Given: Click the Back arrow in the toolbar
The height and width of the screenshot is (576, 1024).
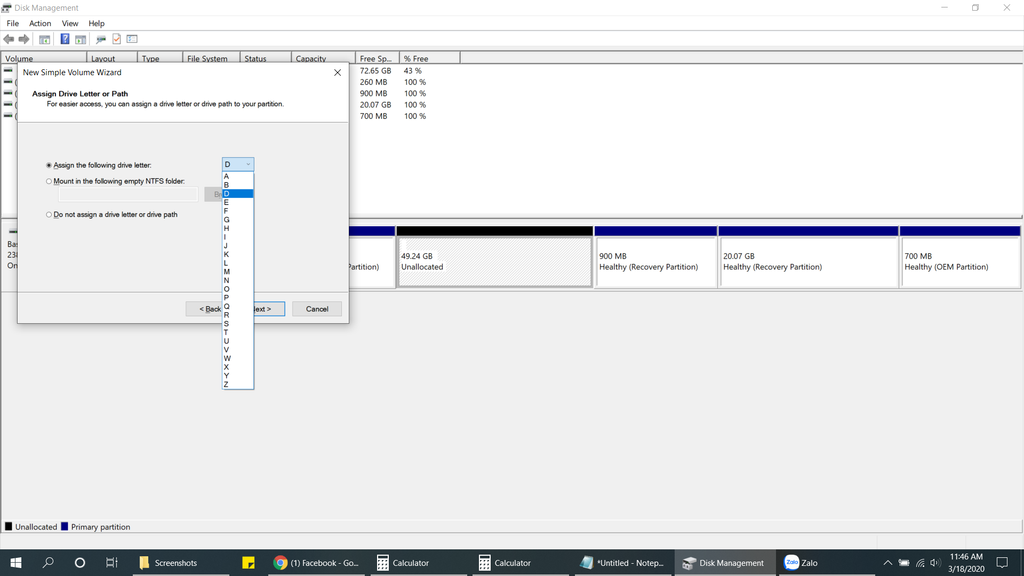Looking at the screenshot, I should [8, 39].
